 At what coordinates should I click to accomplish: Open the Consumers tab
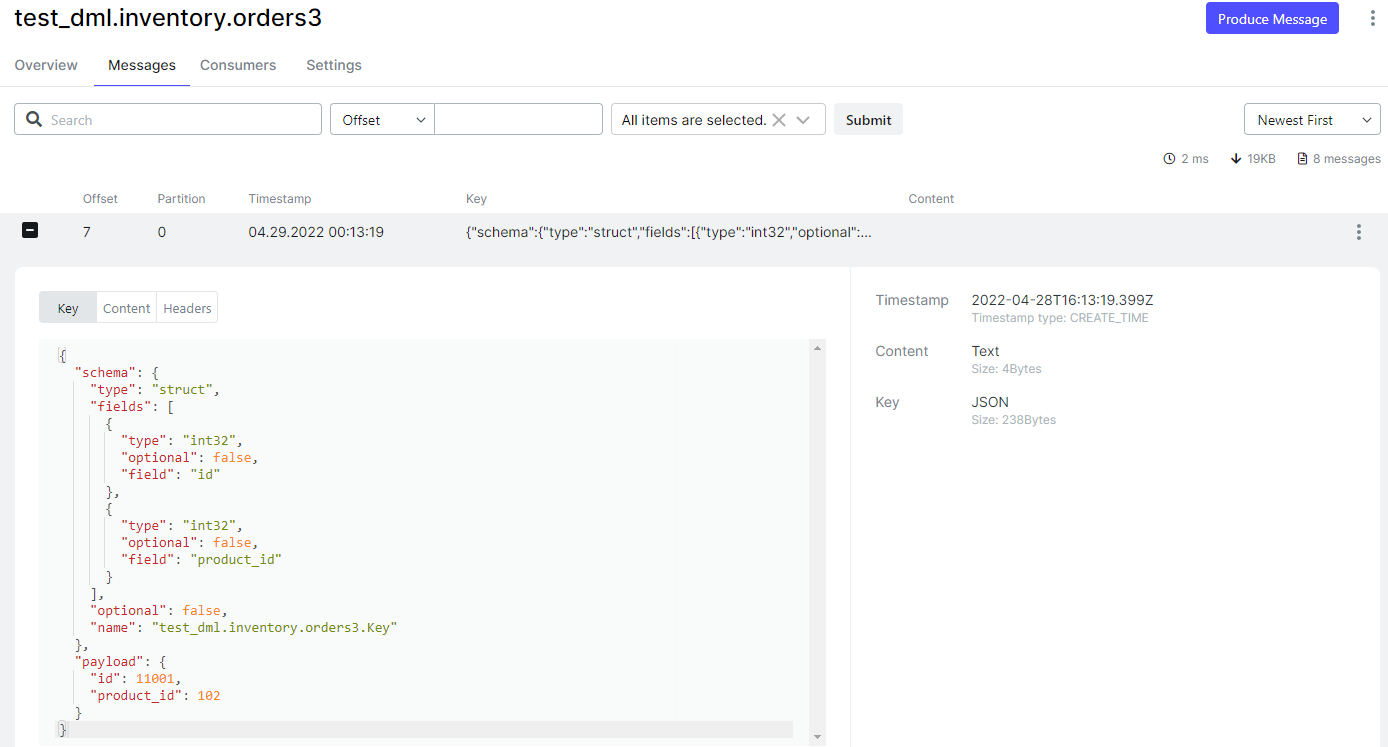tap(238, 65)
